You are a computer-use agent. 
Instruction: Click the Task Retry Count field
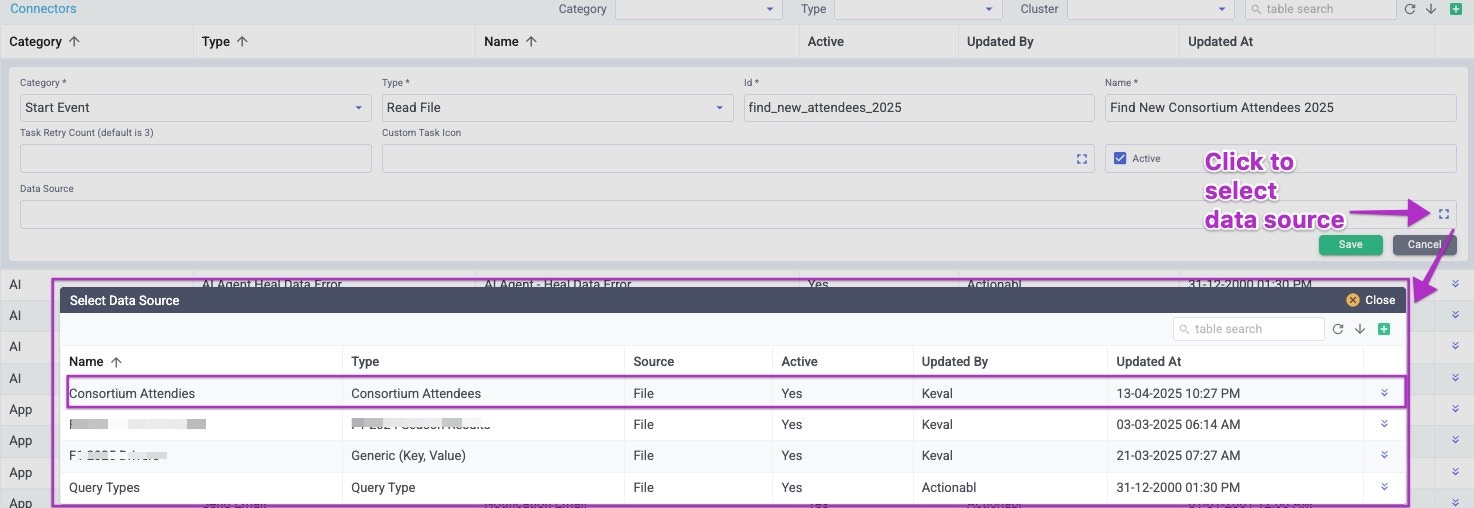coord(196,158)
